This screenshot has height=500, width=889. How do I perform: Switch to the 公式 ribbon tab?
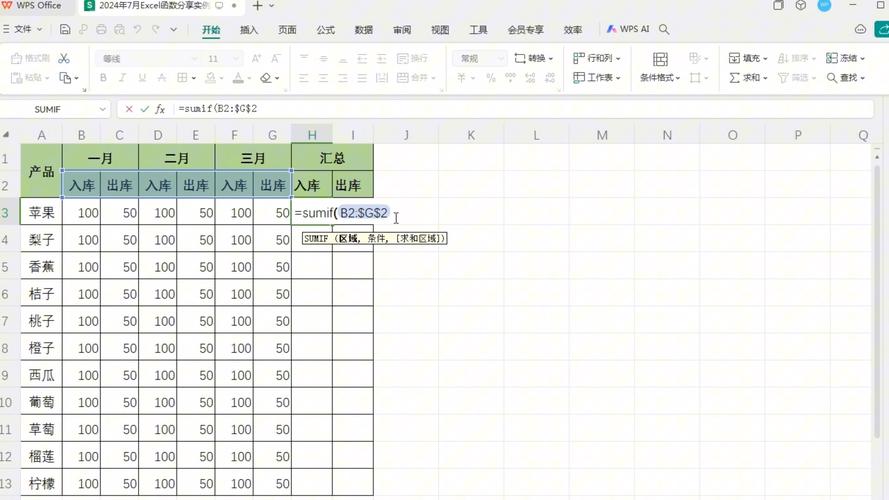coord(325,29)
